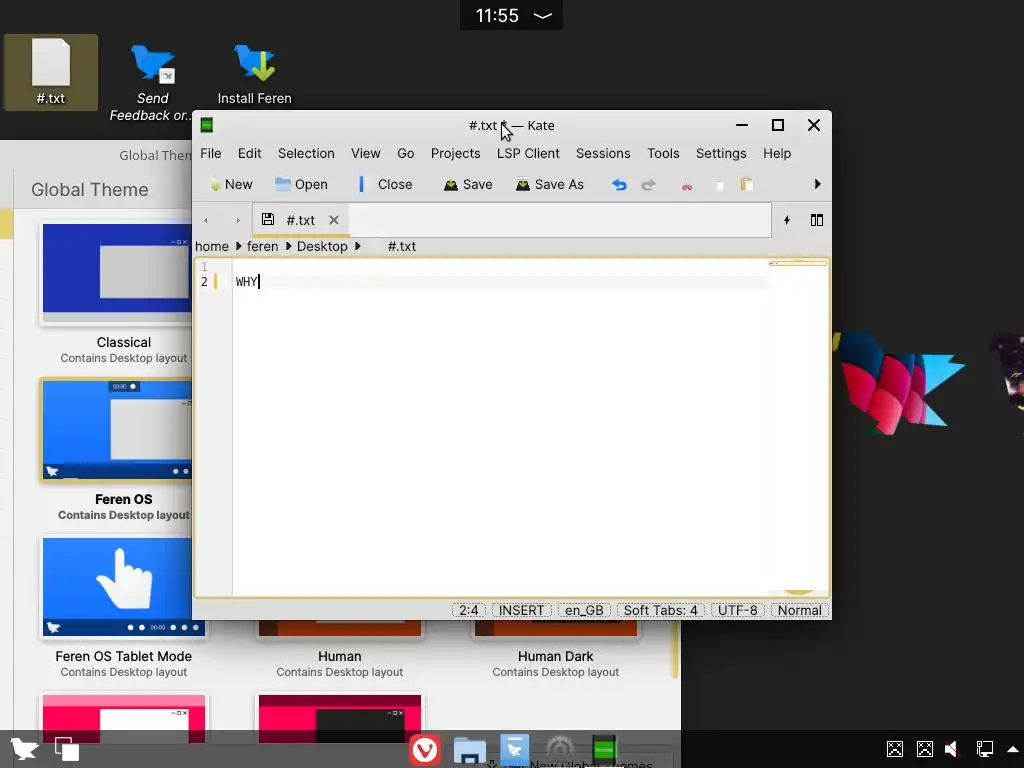Image resolution: width=1024 pixels, height=768 pixels.
Task: Maximize the Kate window
Action: (x=778, y=125)
